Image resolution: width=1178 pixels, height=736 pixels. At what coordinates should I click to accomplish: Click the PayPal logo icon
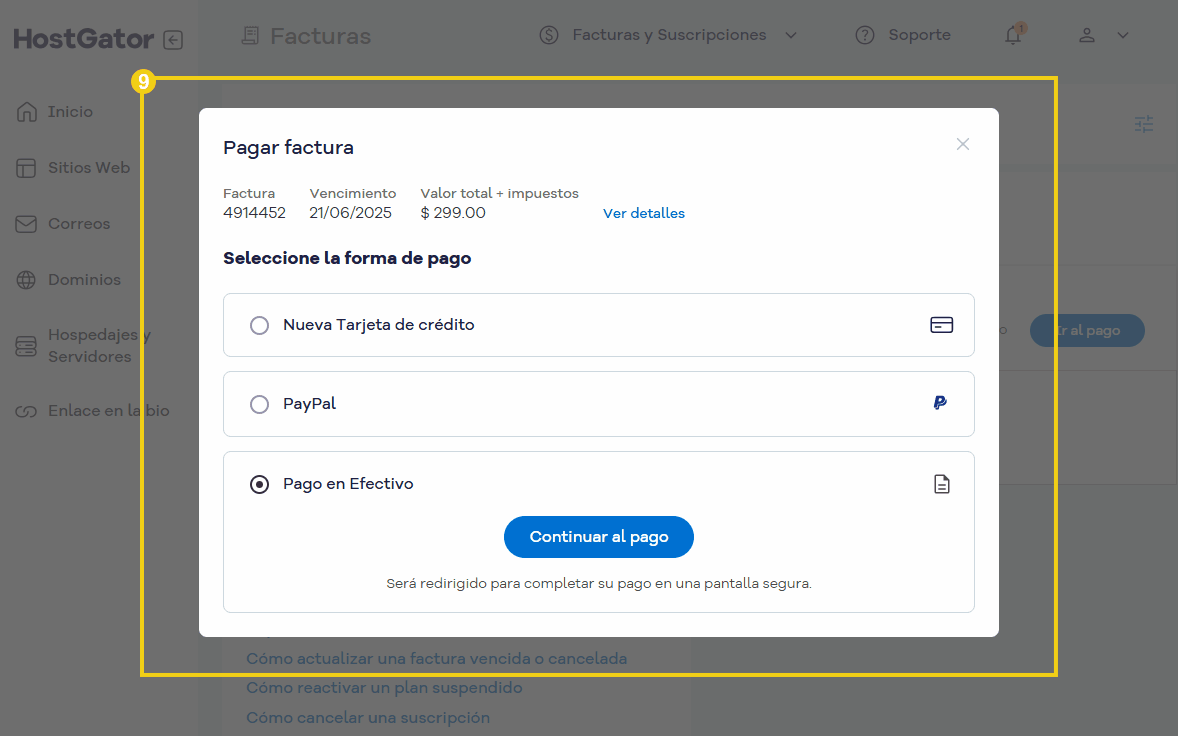[x=940, y=403]
